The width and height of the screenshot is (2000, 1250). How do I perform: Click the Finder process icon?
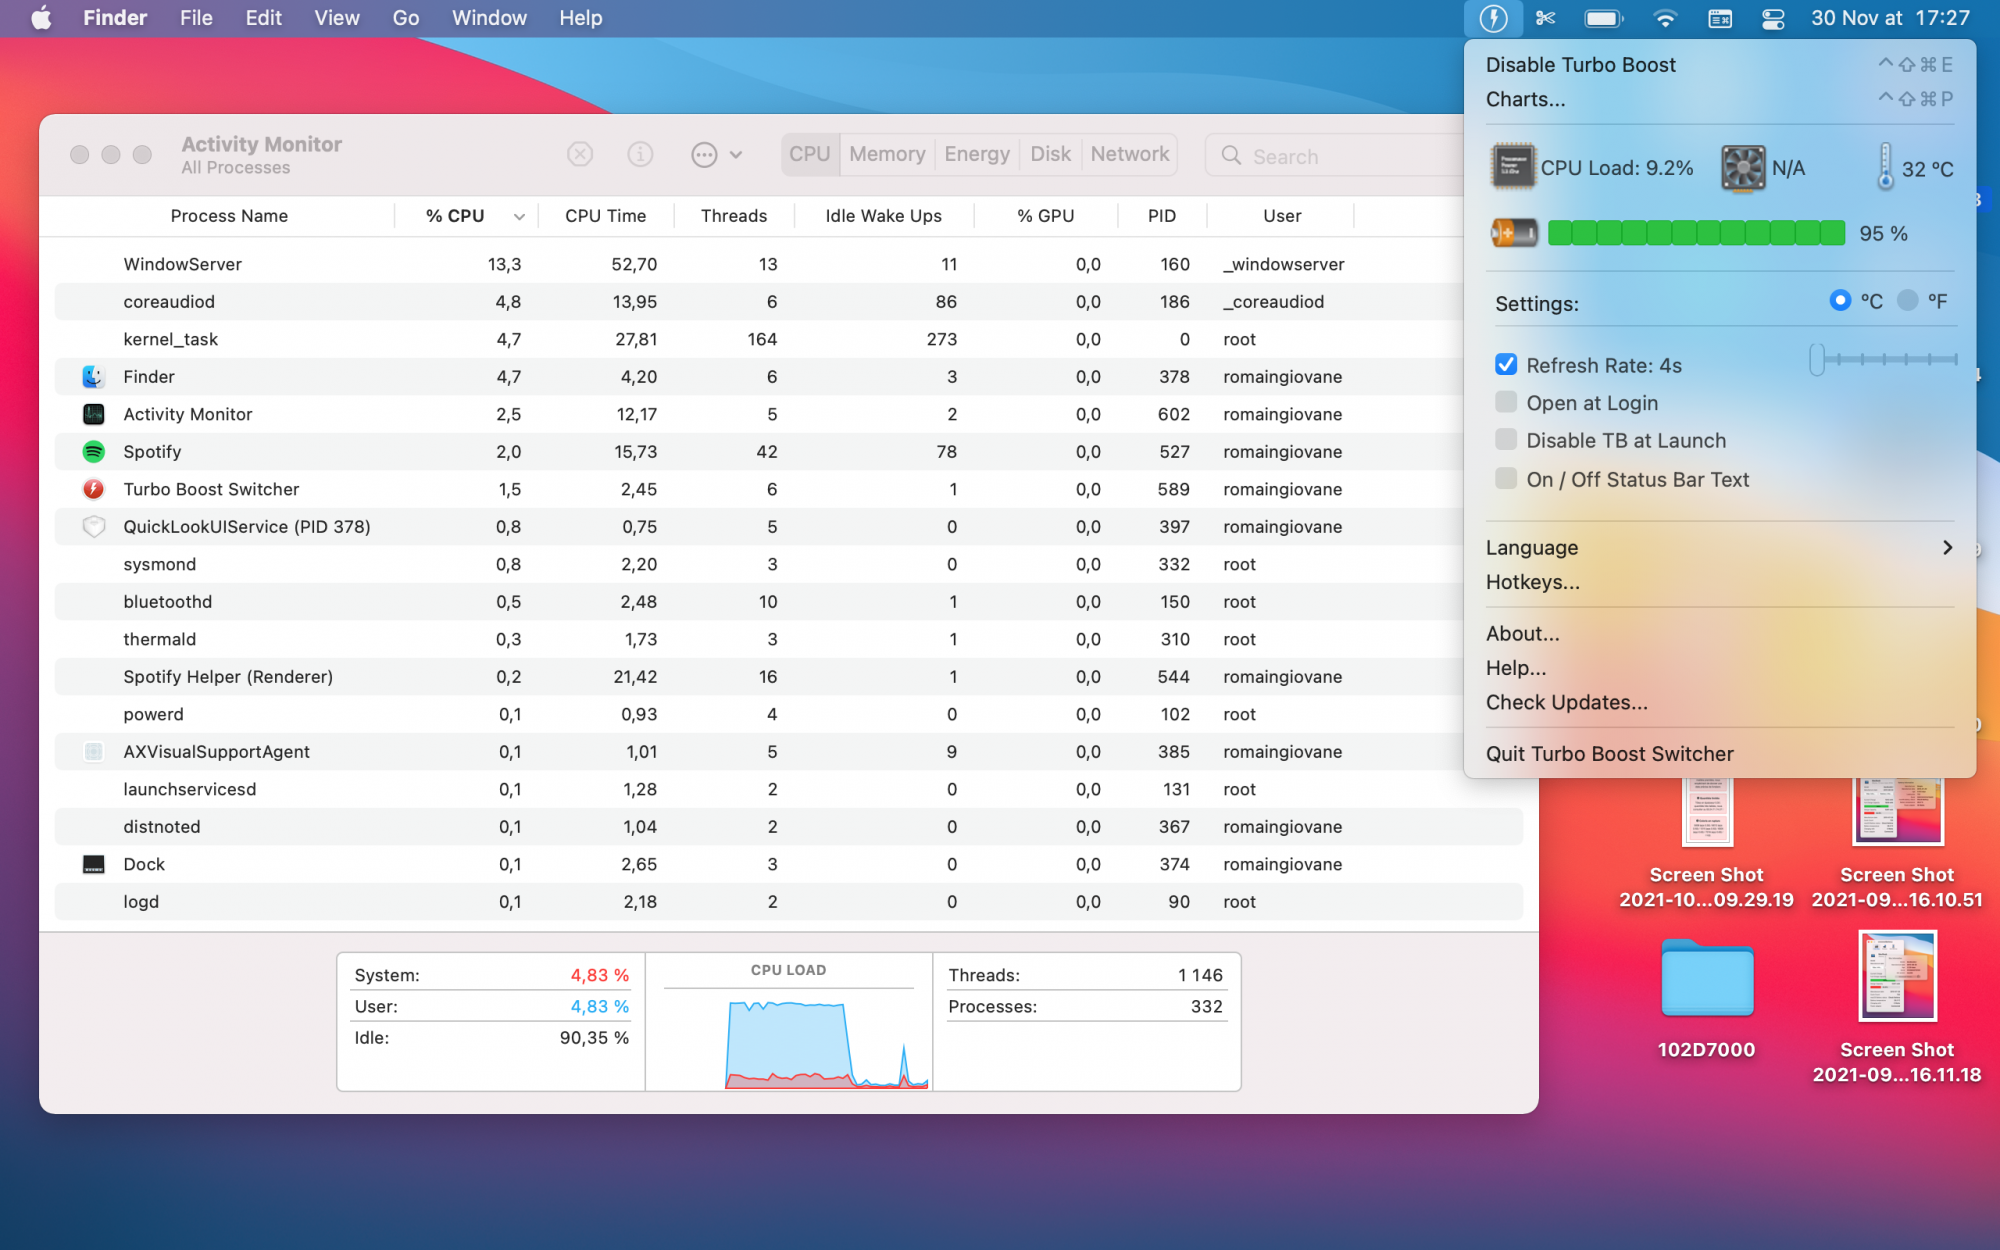93,377
